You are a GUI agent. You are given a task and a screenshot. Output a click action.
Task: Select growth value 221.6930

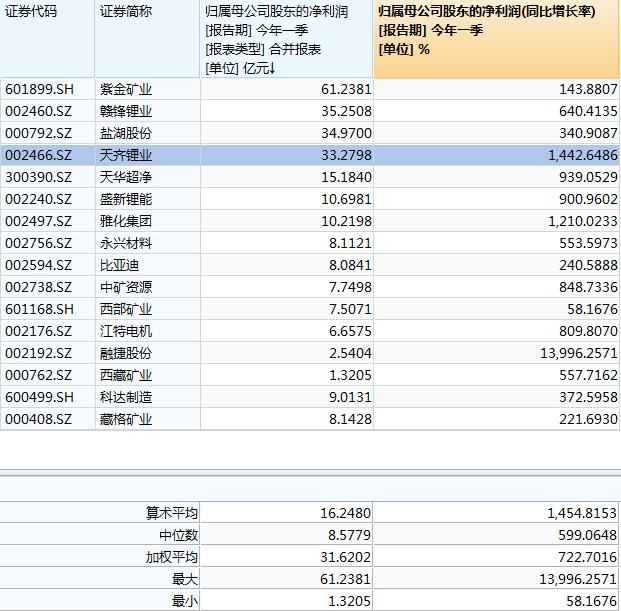point(588,419)
